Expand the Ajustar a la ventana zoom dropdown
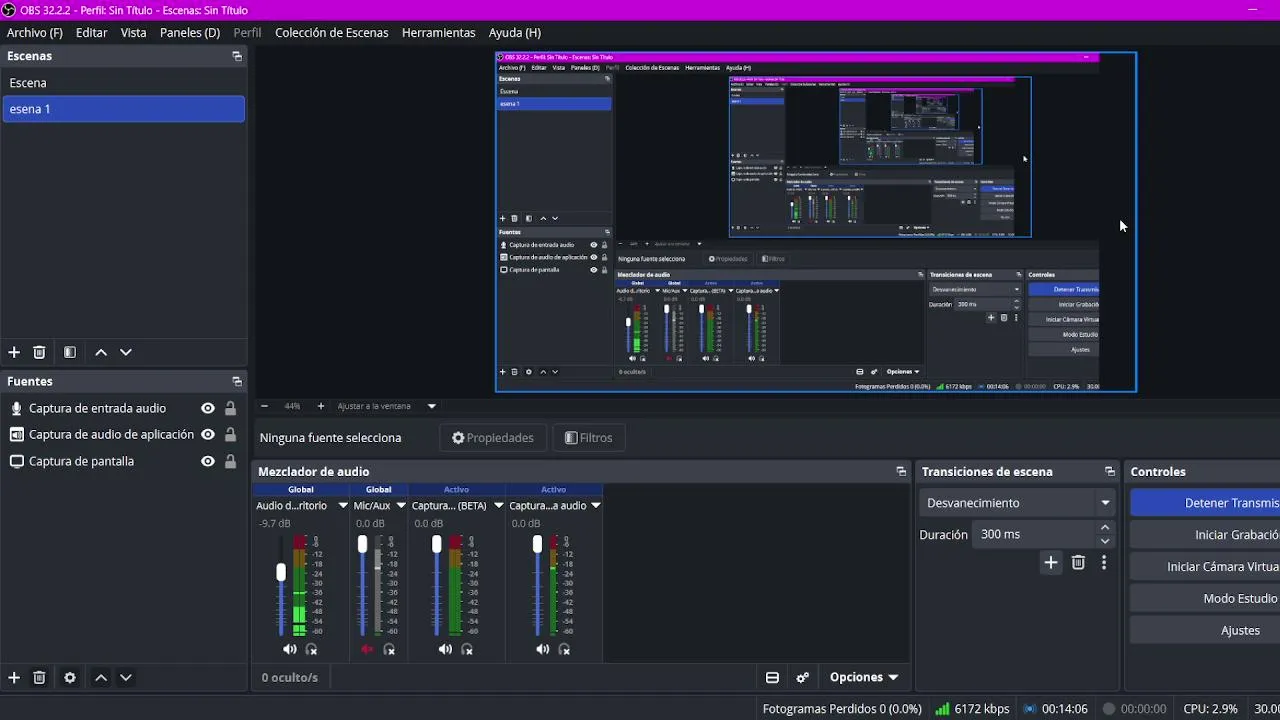The image size is (1280, 720). [x=432, y=406]
